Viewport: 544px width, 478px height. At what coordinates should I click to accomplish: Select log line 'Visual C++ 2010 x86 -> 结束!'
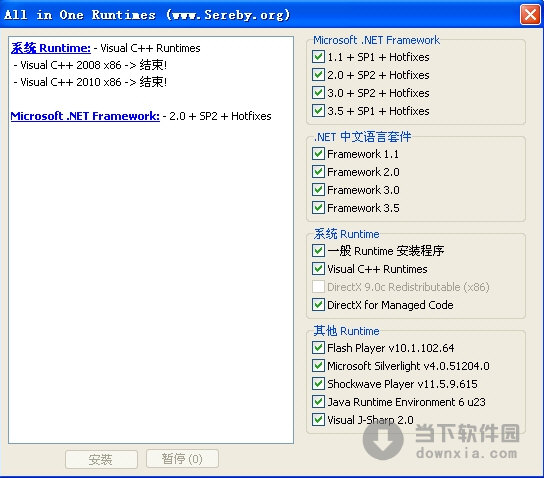click(90, 82)
